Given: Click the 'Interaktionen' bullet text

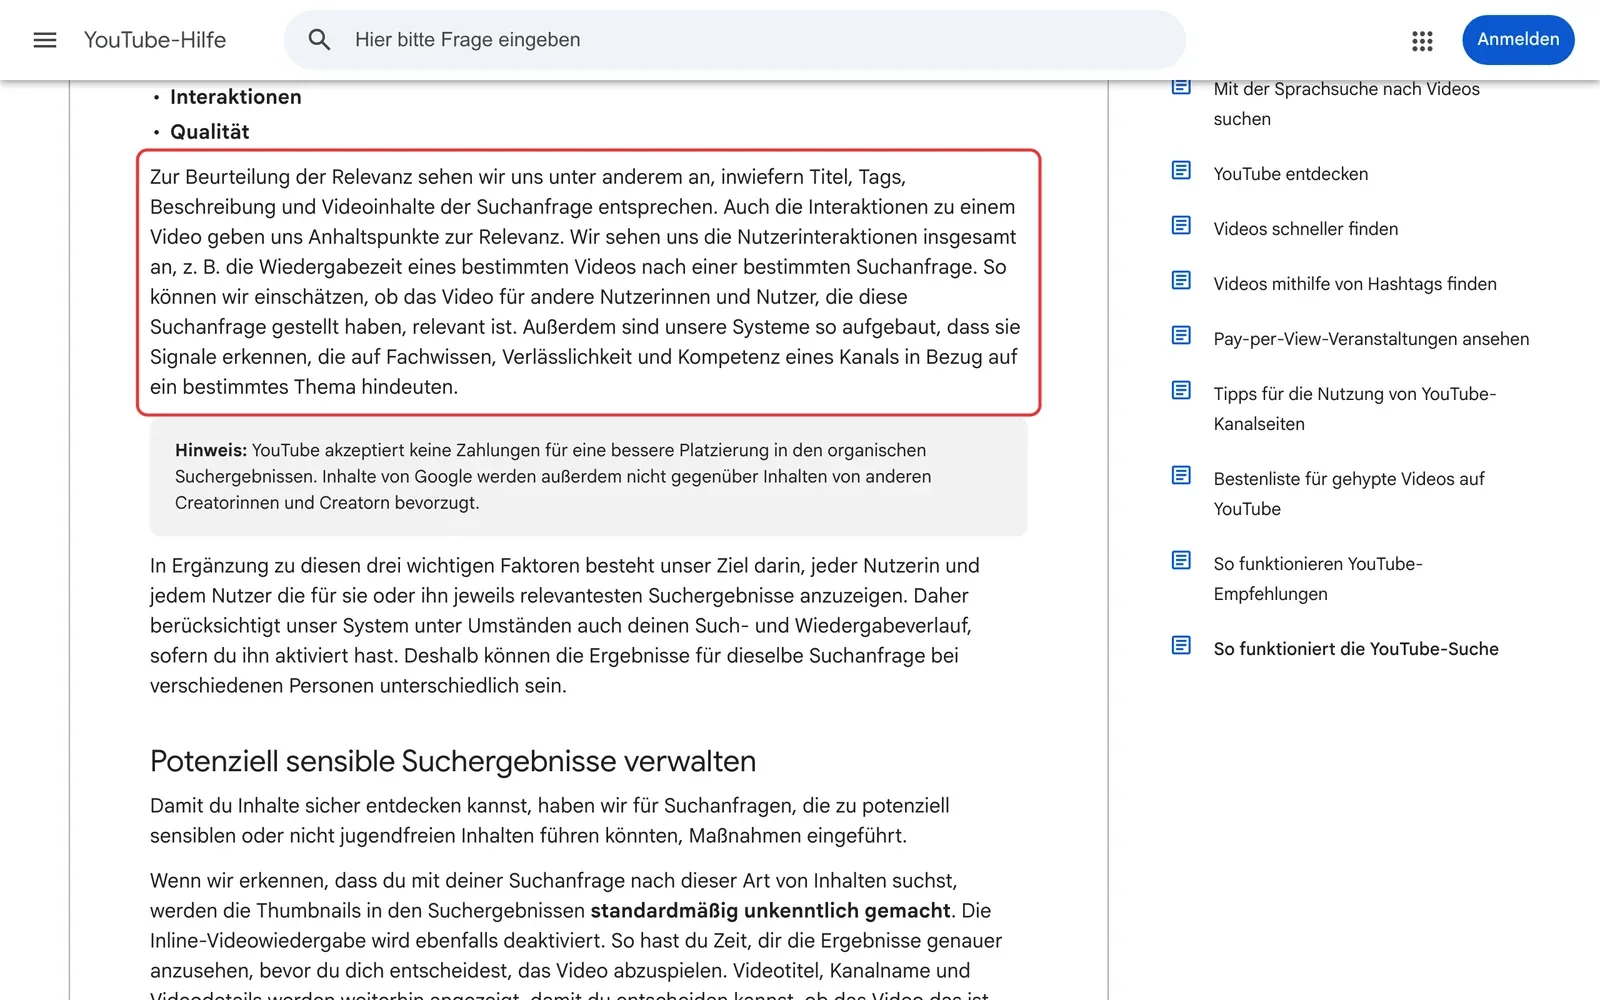Looking at the screenshot, I should pyautogui.click(x=235, y=97).
